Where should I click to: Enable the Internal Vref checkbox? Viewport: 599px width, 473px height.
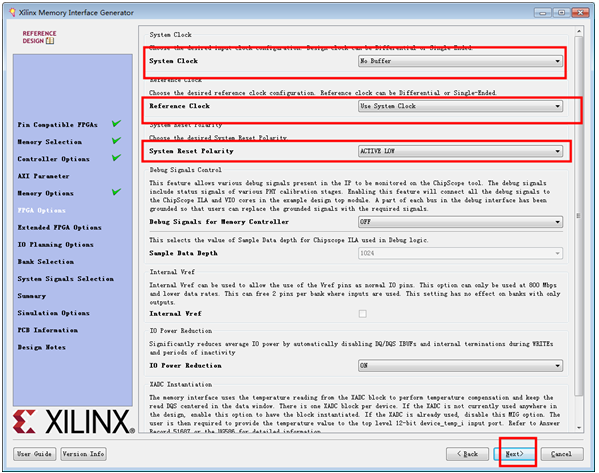click(363, 314)
